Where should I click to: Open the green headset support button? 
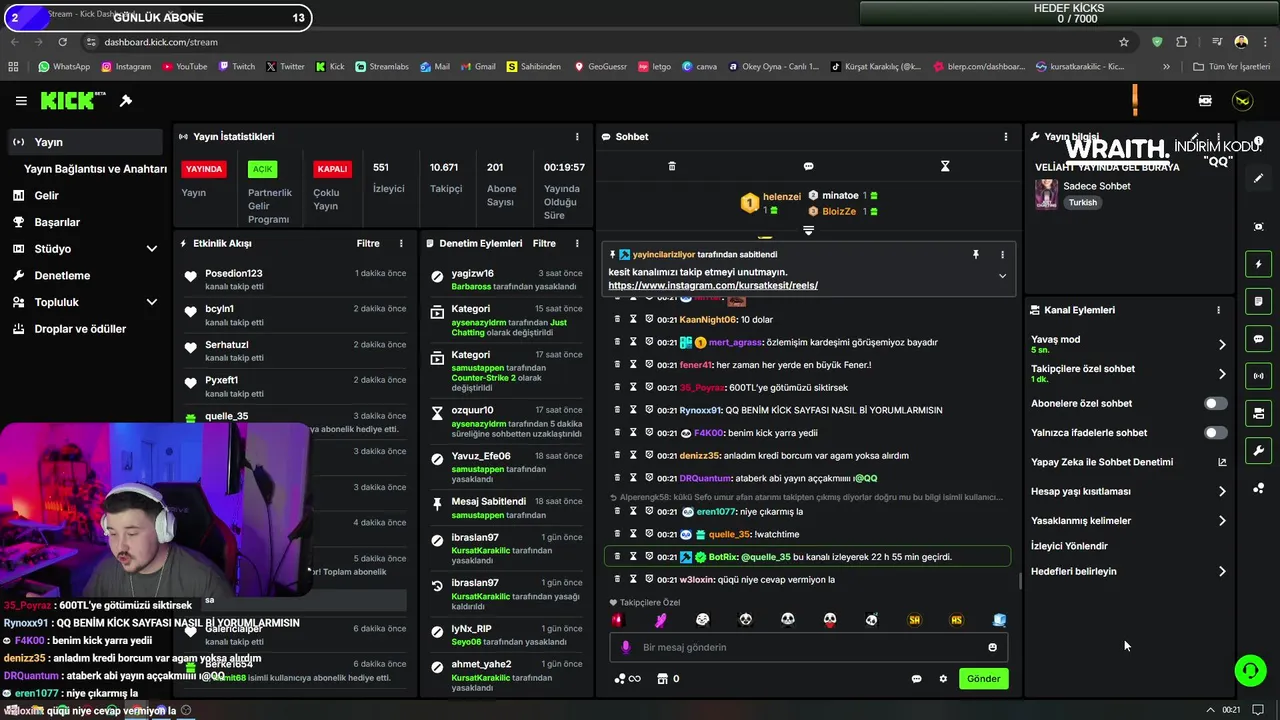pyautogui.click(x=1250, y=671)
